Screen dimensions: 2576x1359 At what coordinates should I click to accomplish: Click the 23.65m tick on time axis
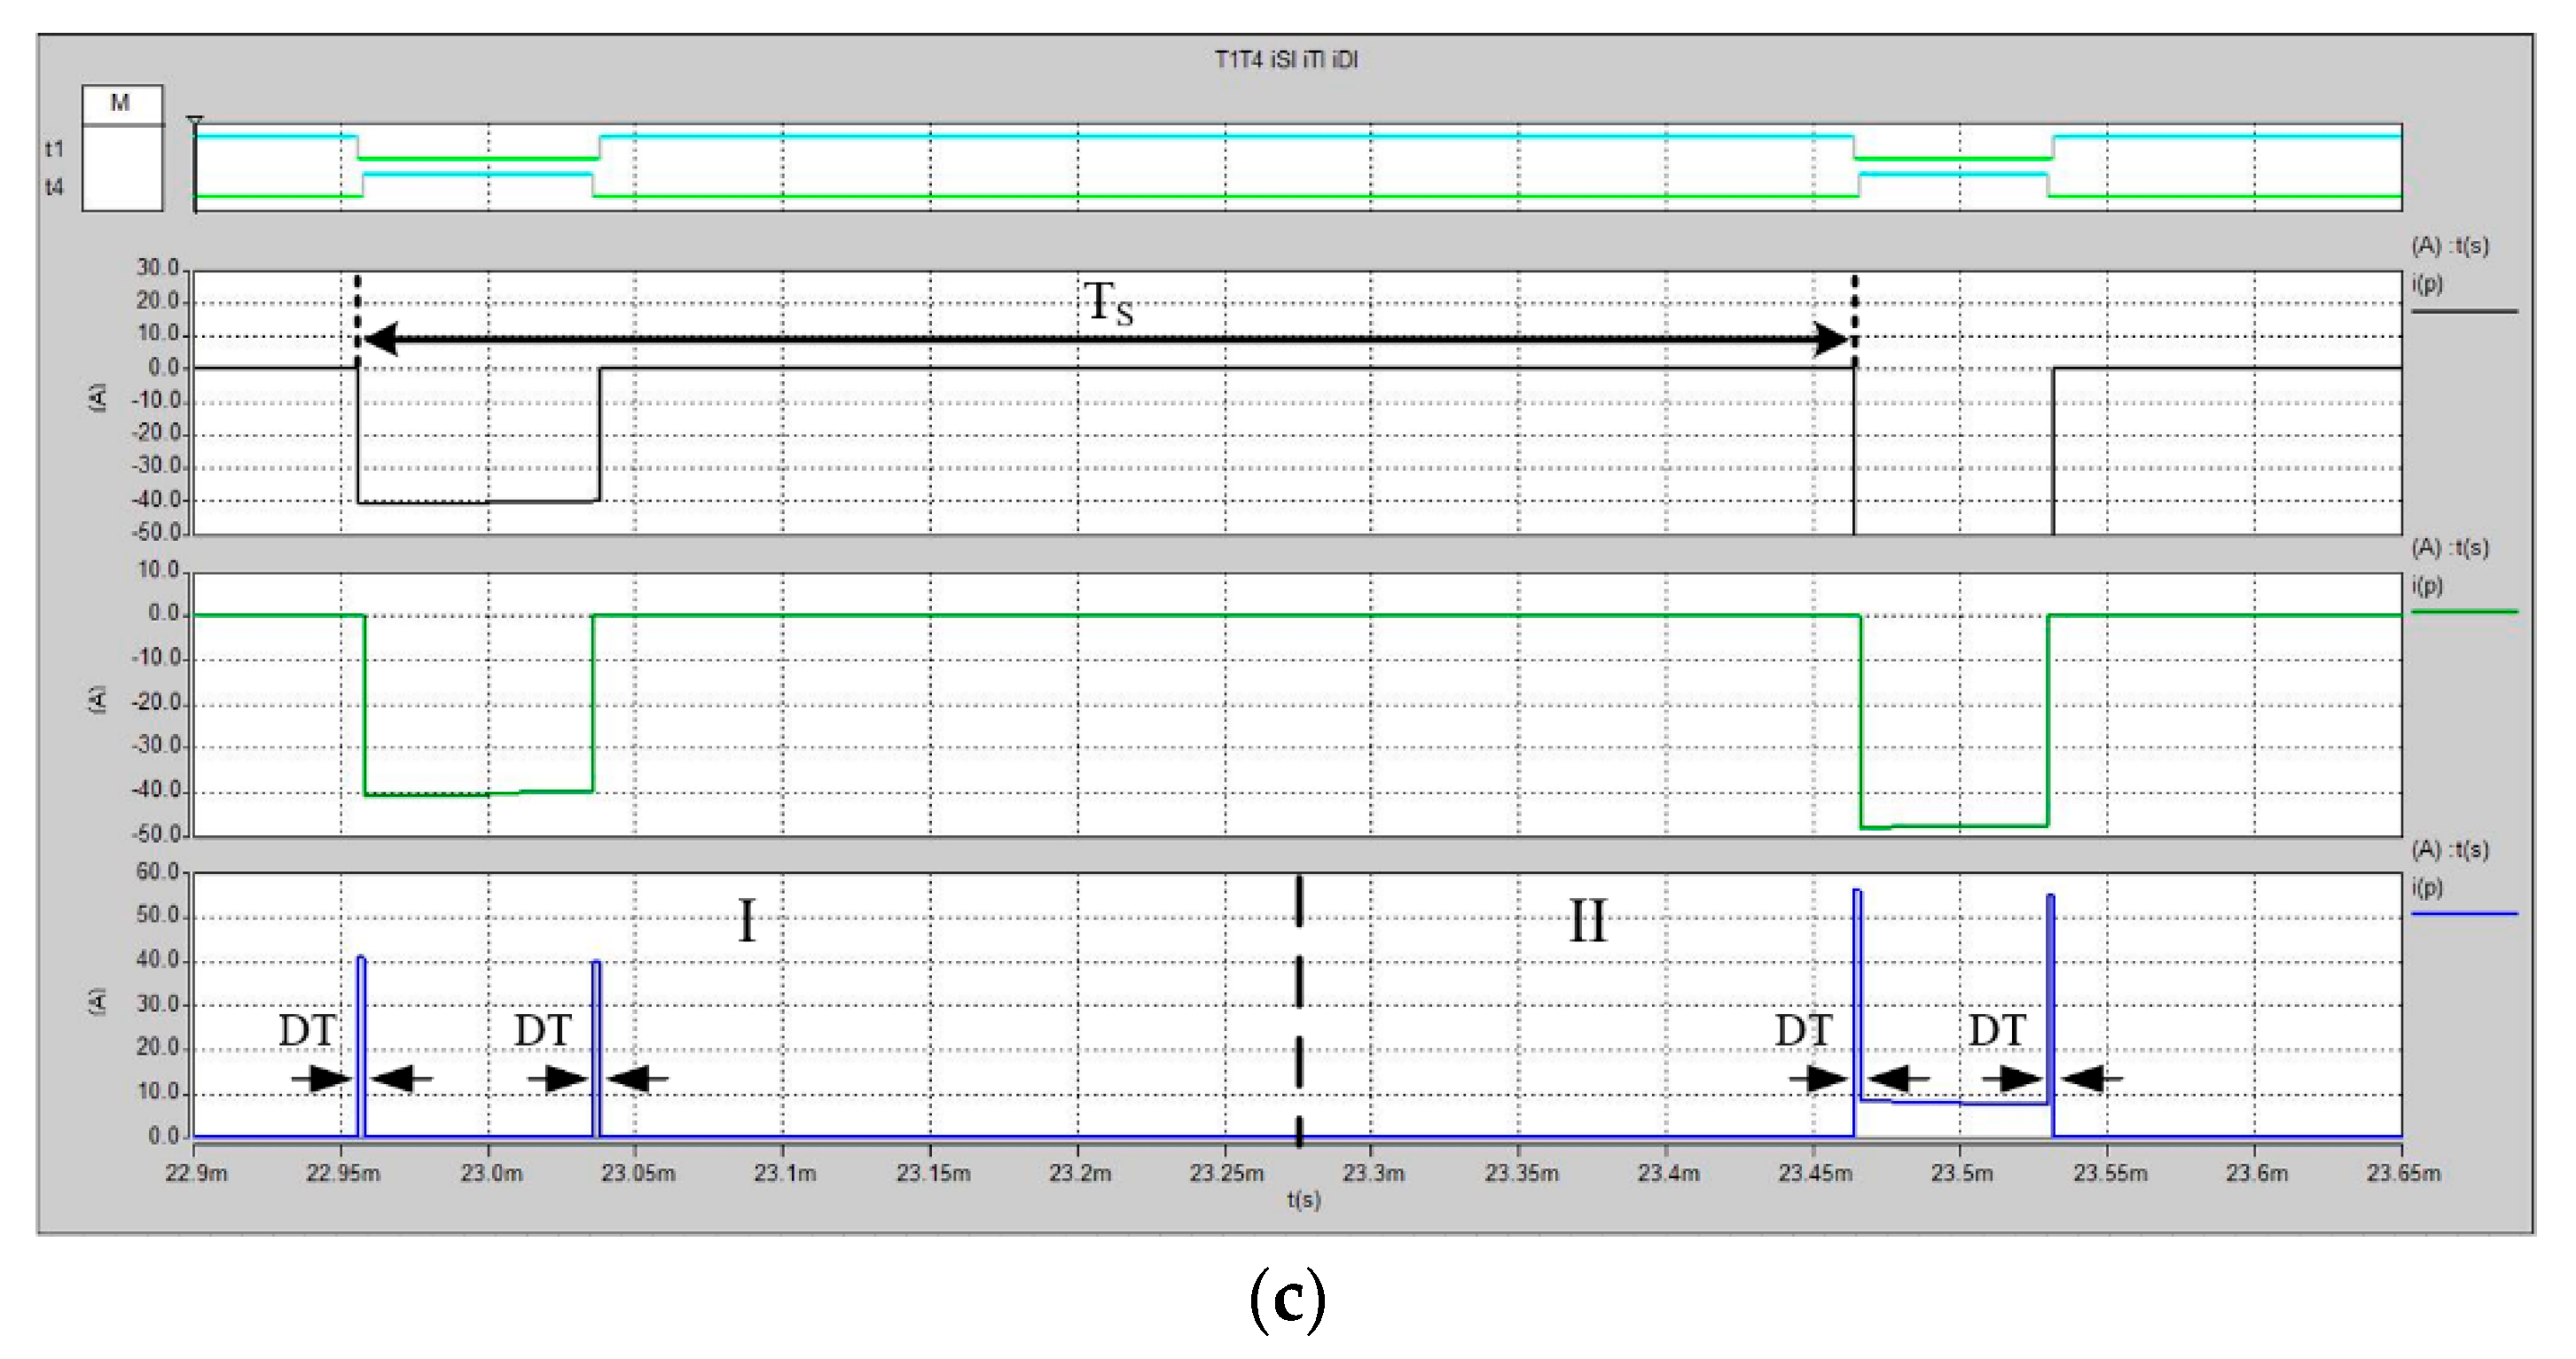2403,1173
